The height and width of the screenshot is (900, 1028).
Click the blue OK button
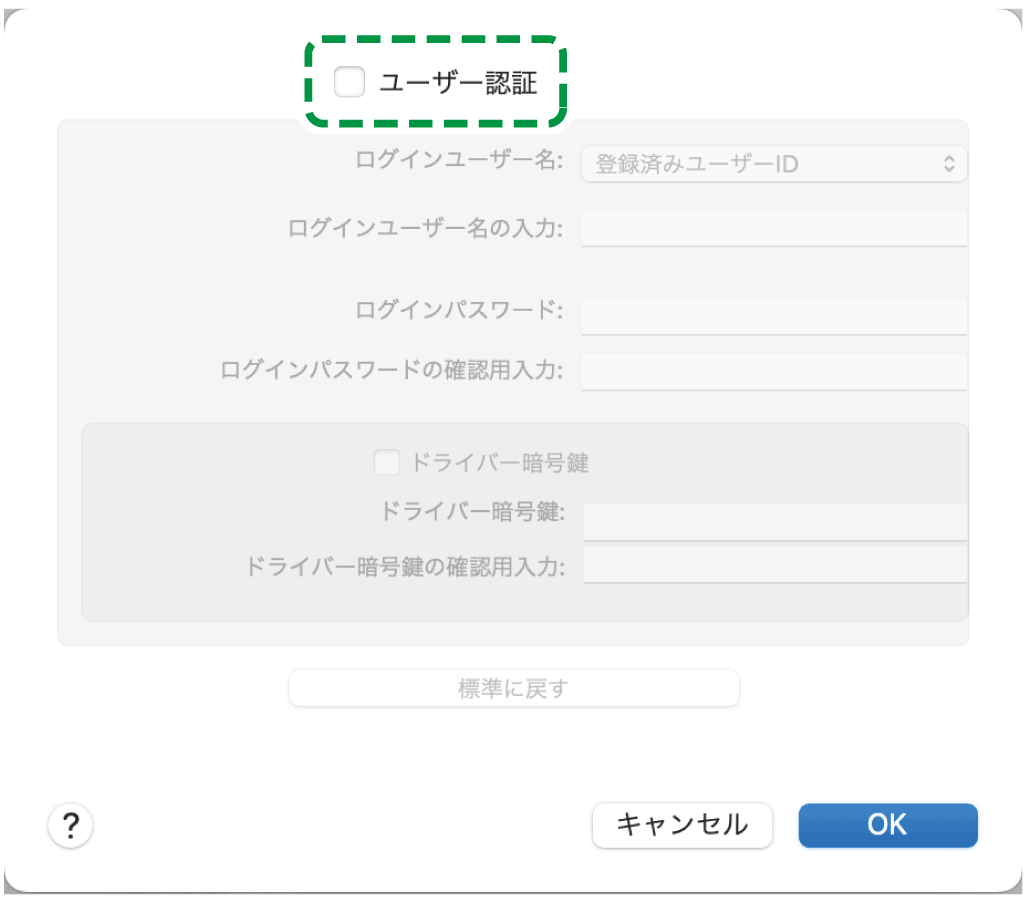[887, 825]
